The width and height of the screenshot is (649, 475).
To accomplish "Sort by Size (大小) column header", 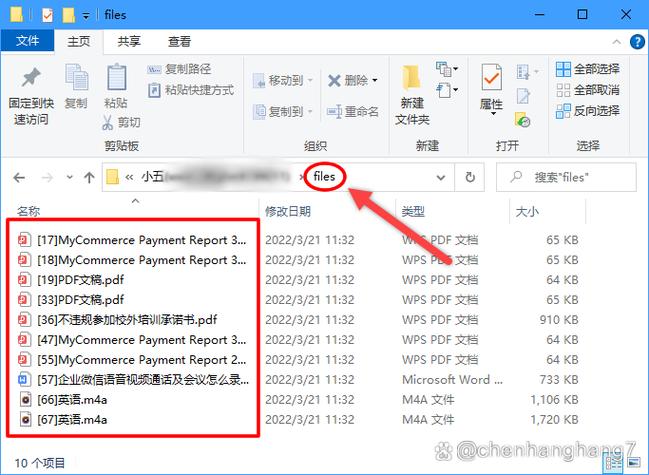I will (527, 211).
